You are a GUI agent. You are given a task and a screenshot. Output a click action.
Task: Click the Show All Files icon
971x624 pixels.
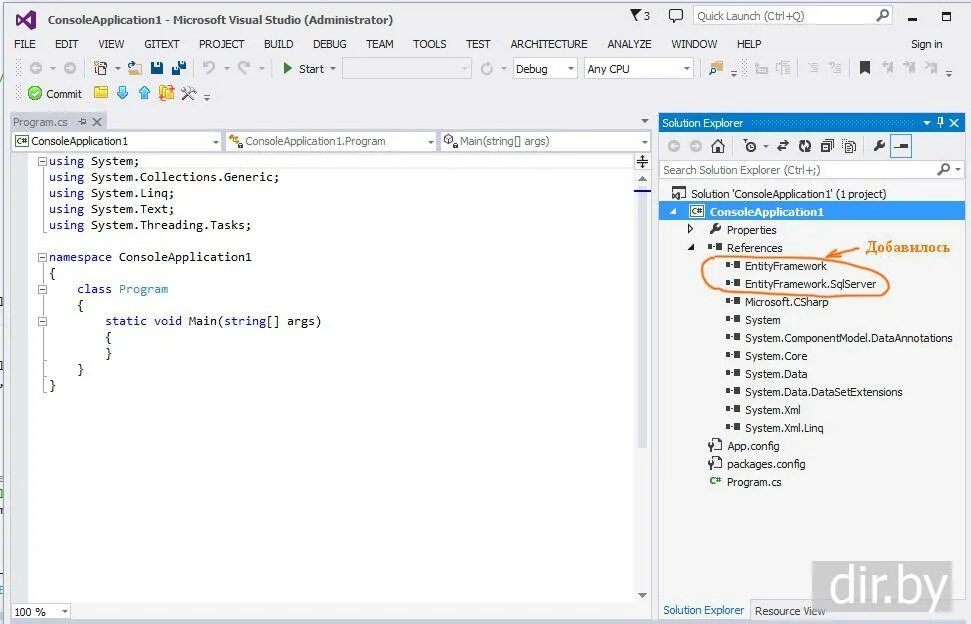850,146
